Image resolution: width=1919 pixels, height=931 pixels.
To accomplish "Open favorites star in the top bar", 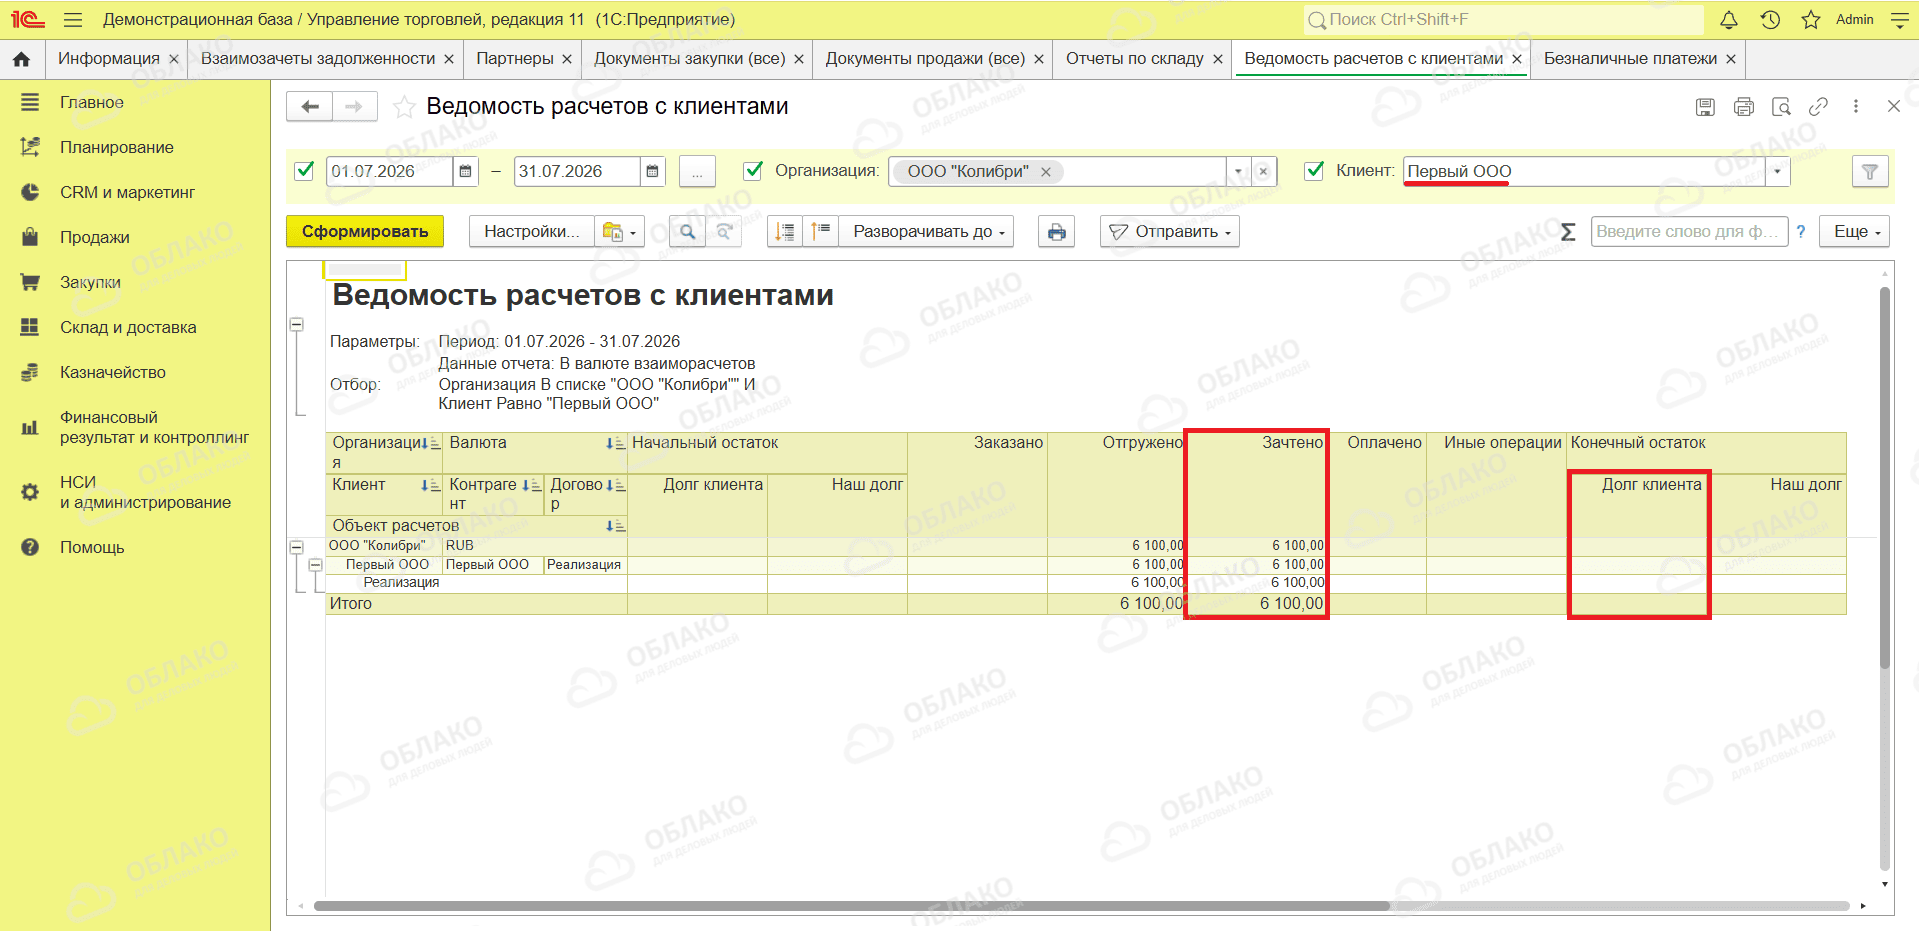I will 1811,20.
